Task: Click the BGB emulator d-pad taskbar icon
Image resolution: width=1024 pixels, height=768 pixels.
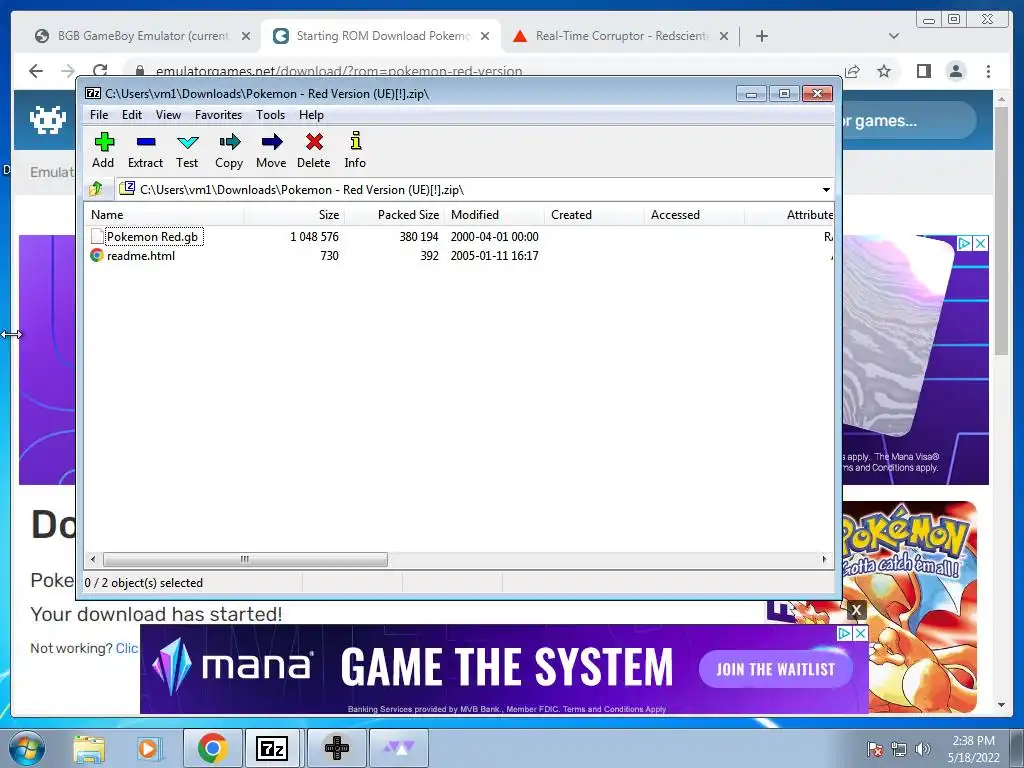Action: (337, 748)
